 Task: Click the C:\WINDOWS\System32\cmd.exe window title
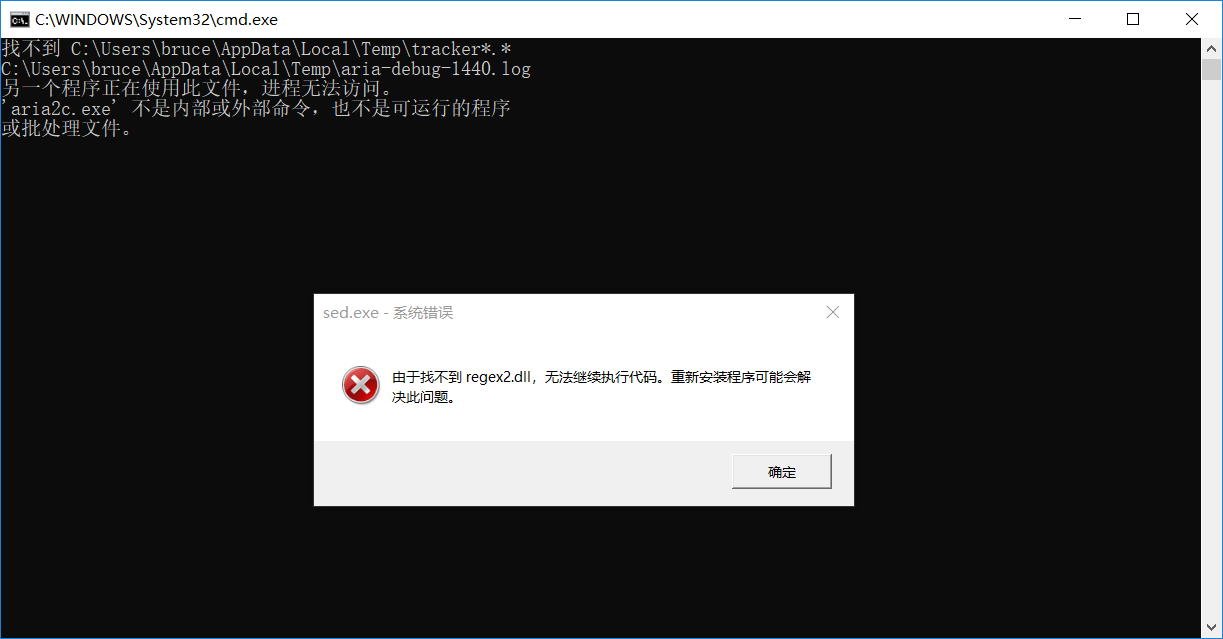(x=156, y=19)
